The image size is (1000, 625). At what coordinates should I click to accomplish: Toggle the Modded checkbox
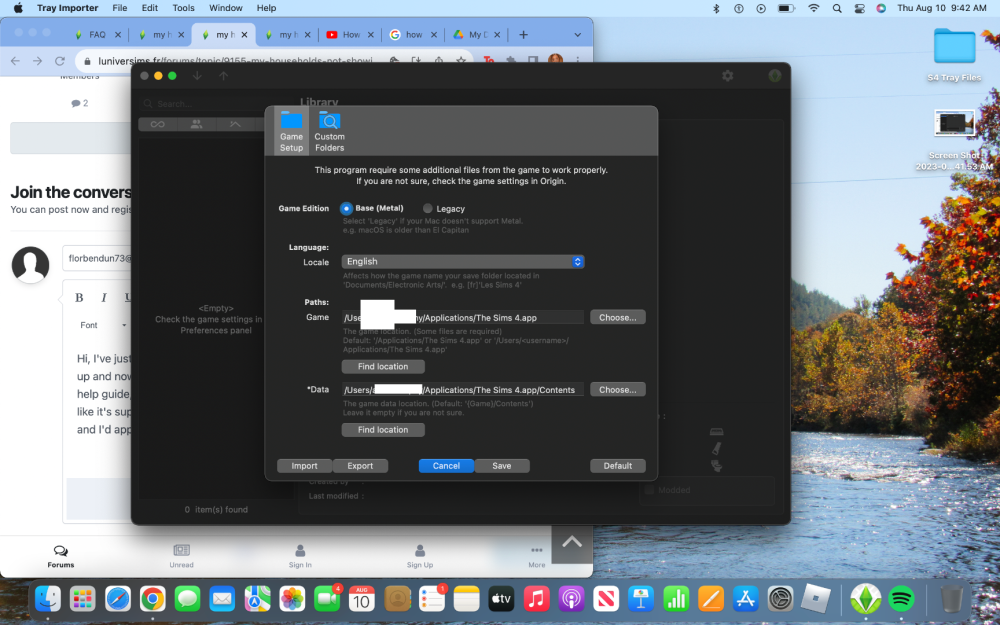point(649,490)
